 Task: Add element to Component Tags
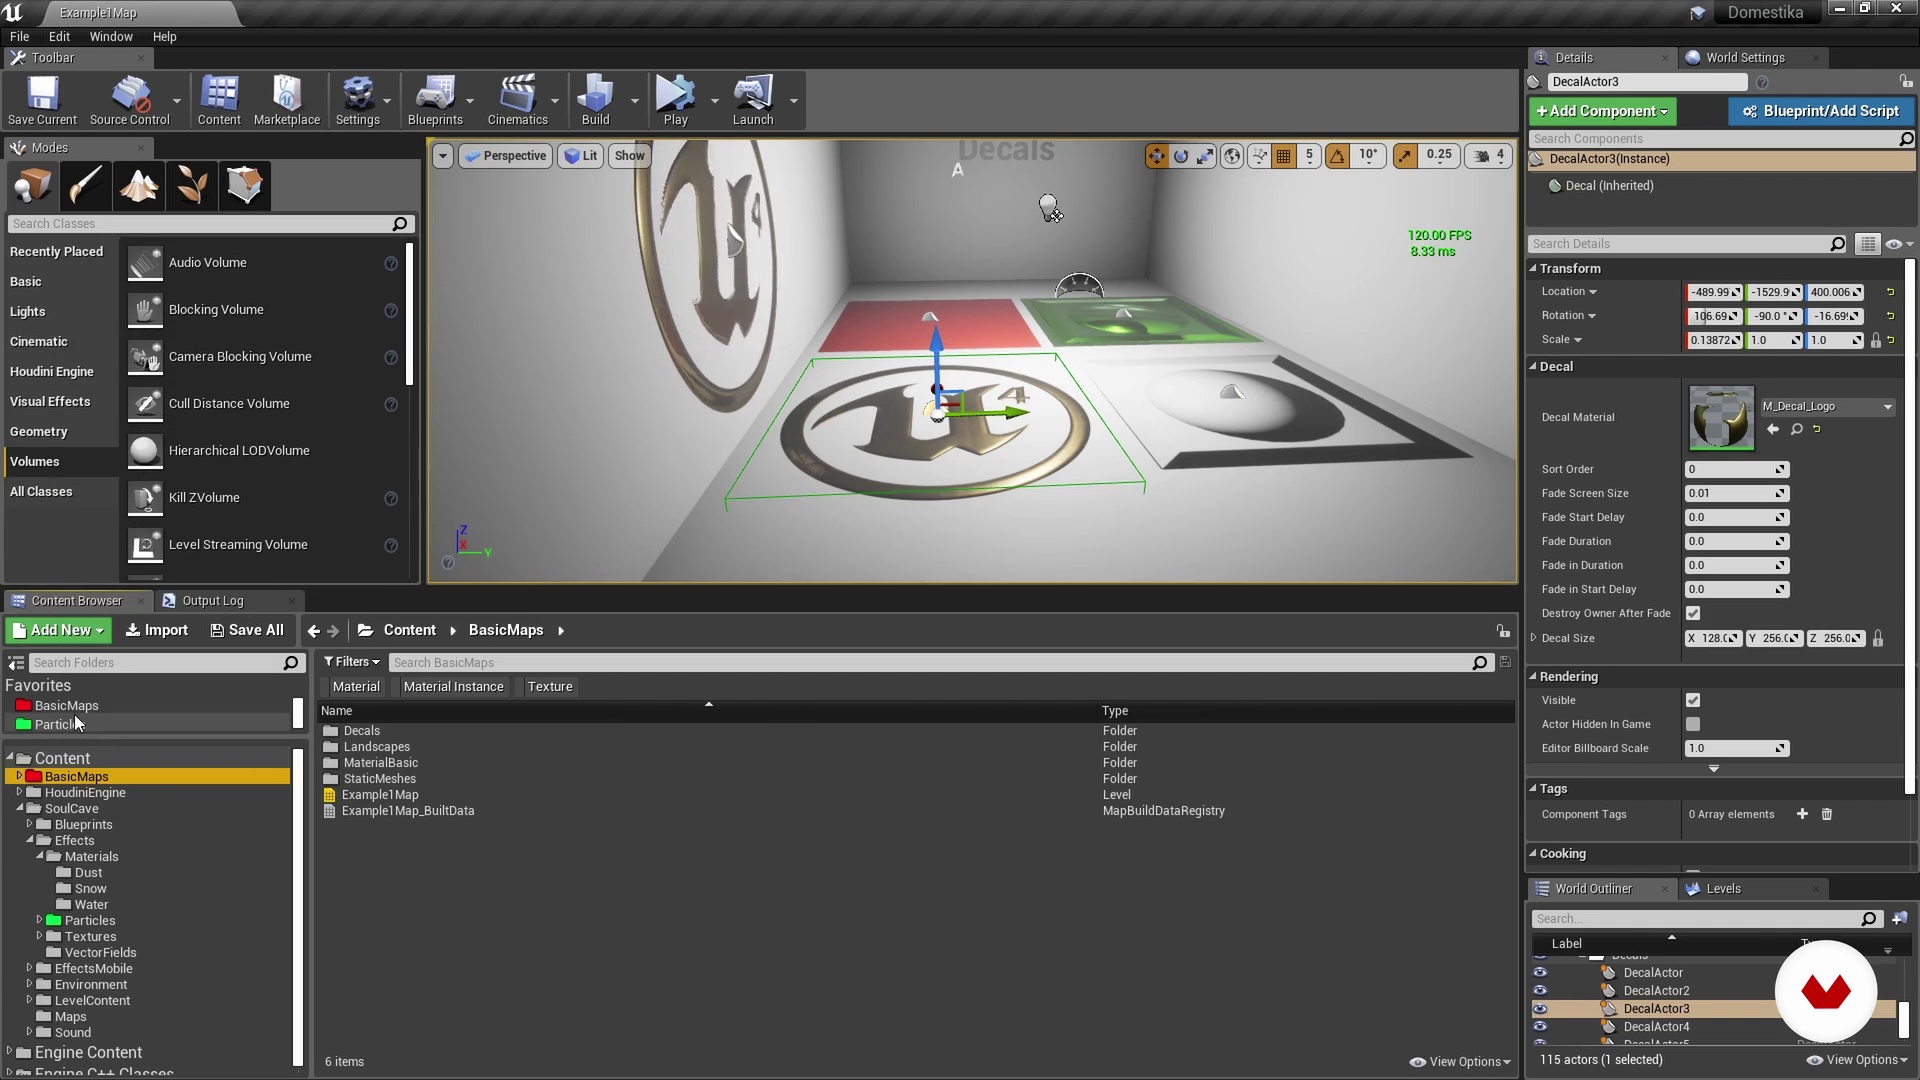pyautogui.click(x=1802, y=814)
